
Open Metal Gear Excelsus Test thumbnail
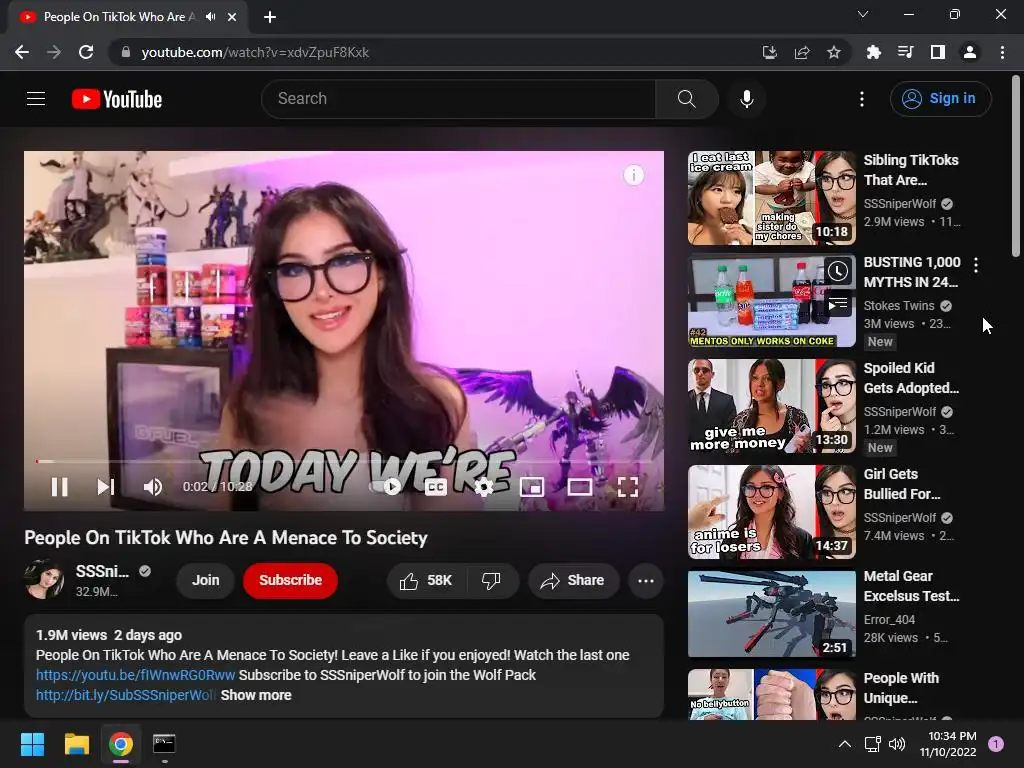(771, 614)
